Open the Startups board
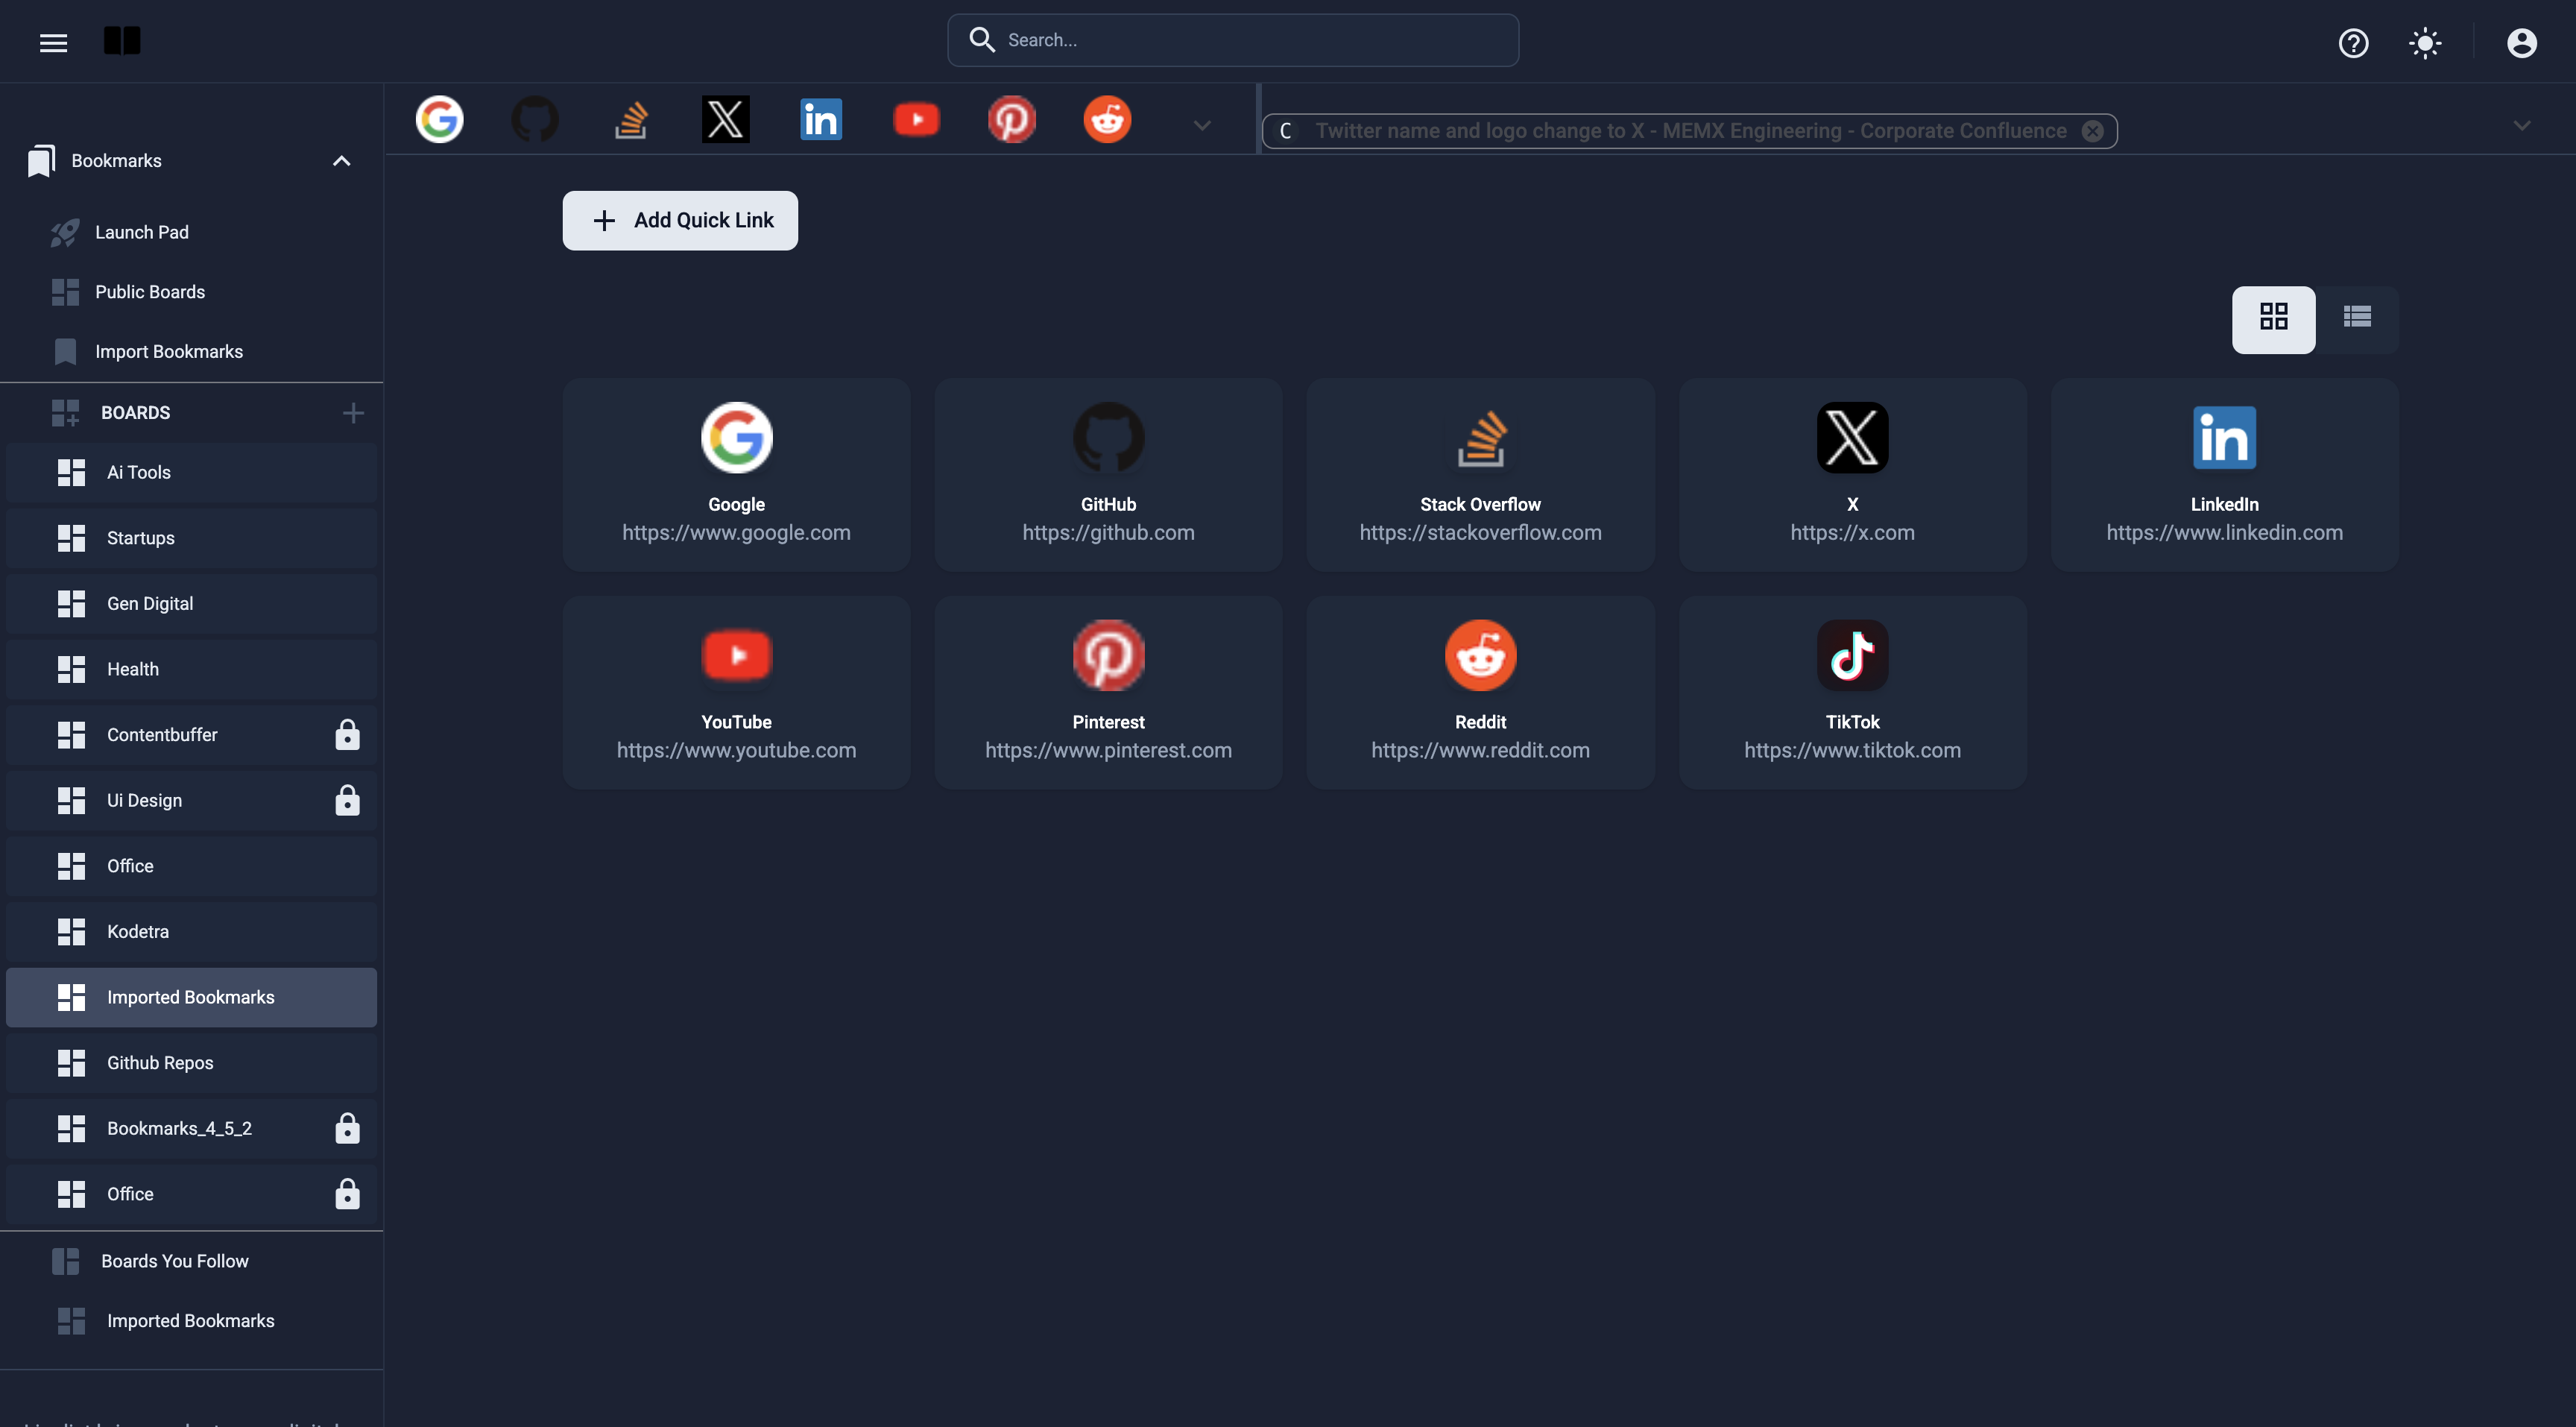 click(191, 538)
